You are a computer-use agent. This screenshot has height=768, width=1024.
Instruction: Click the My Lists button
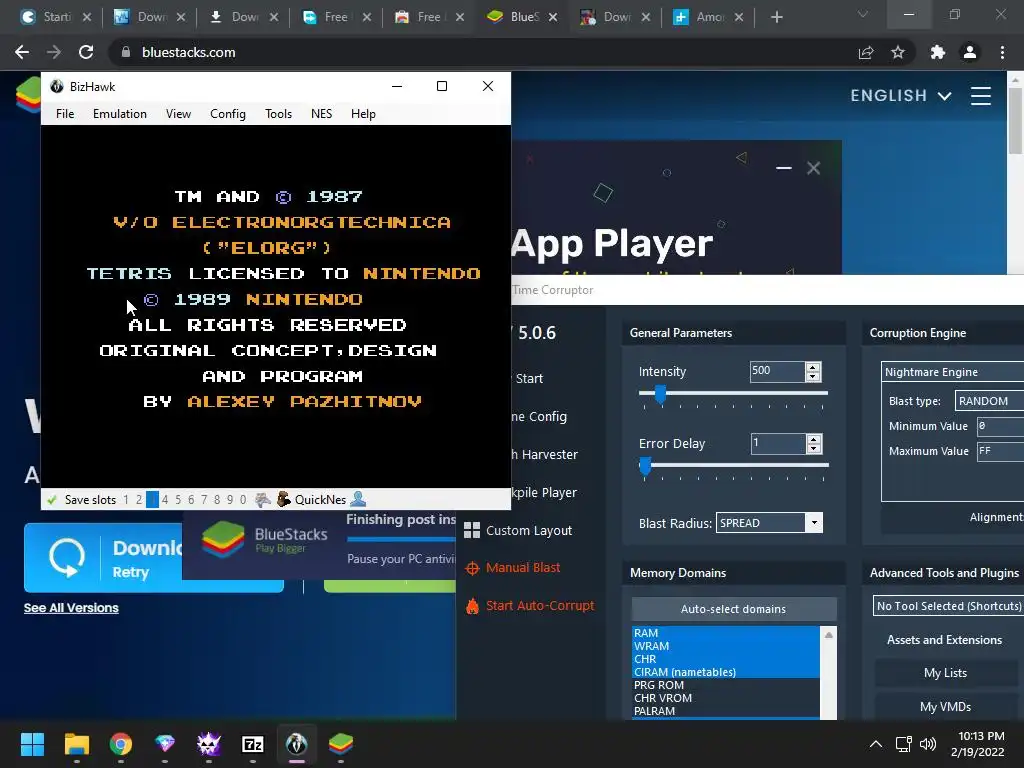click(x=946, y=673)
